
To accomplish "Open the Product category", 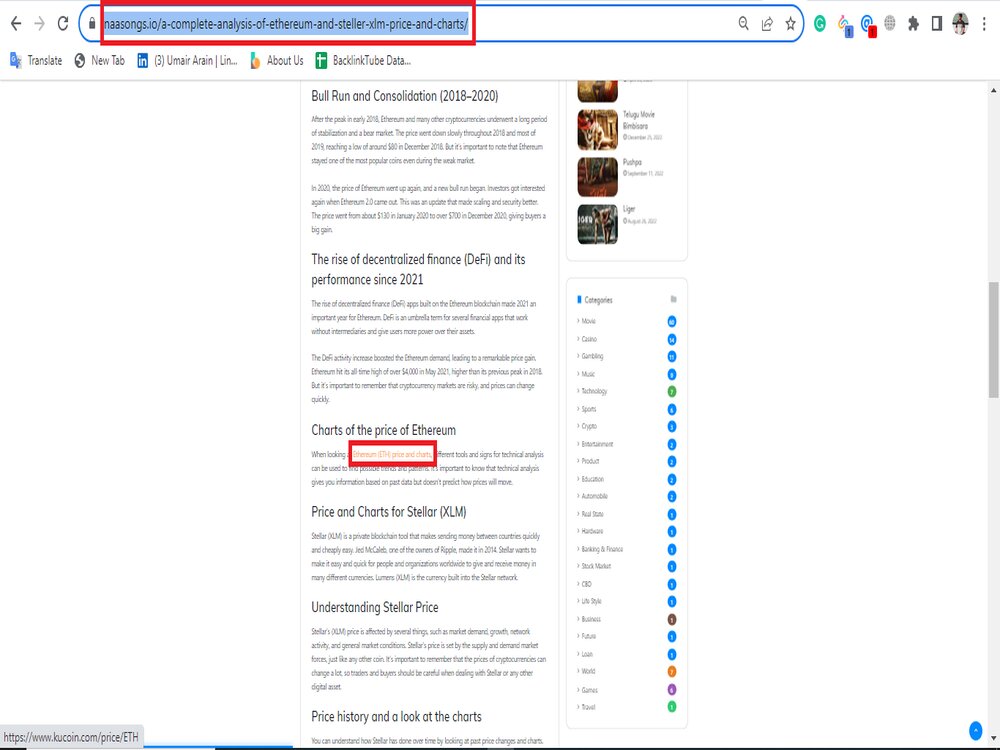I will [x=590, y=461].
